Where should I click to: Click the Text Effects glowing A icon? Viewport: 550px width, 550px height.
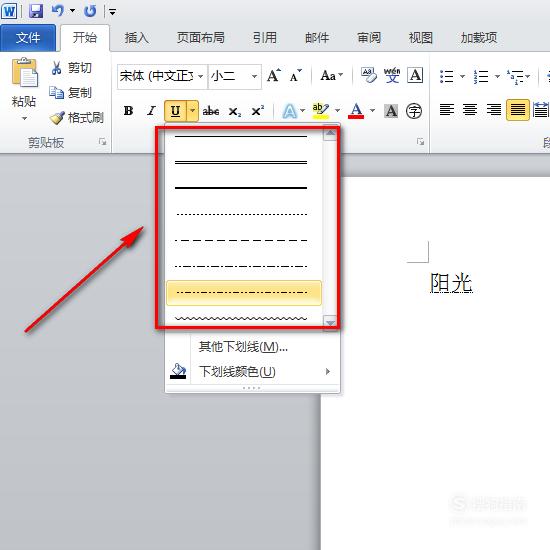(x=290, y=111)
